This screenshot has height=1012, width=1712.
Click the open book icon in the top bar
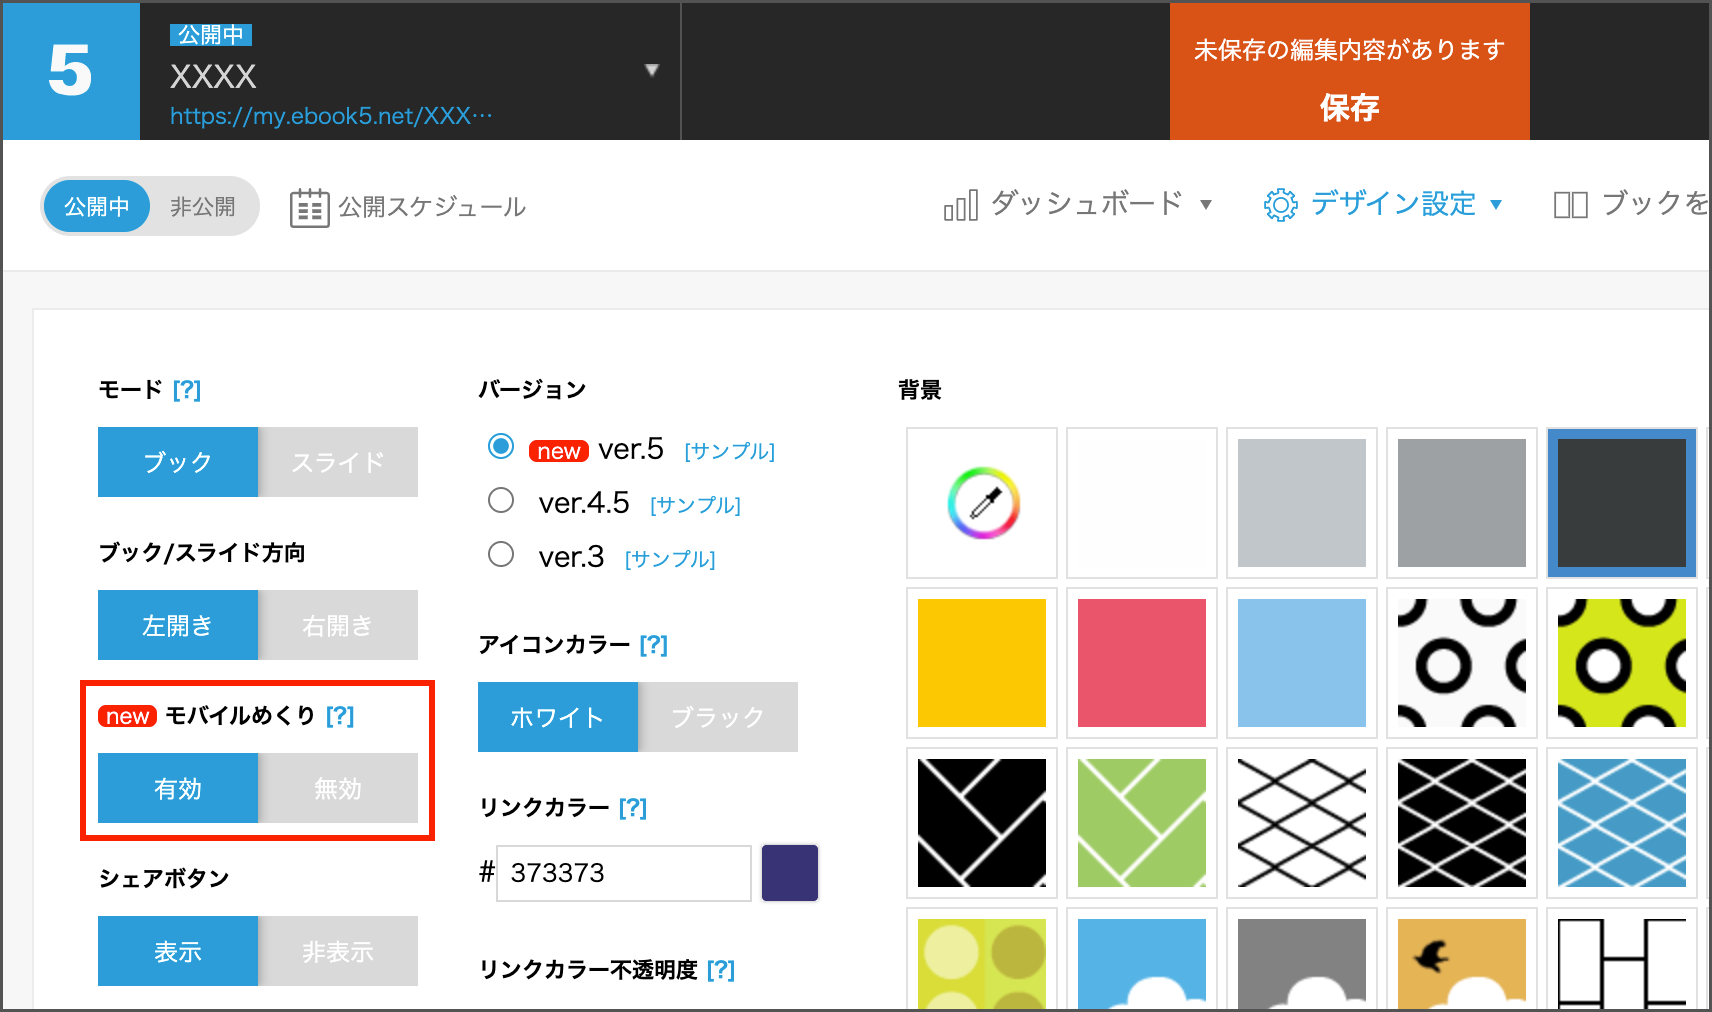click(1570, 205)
